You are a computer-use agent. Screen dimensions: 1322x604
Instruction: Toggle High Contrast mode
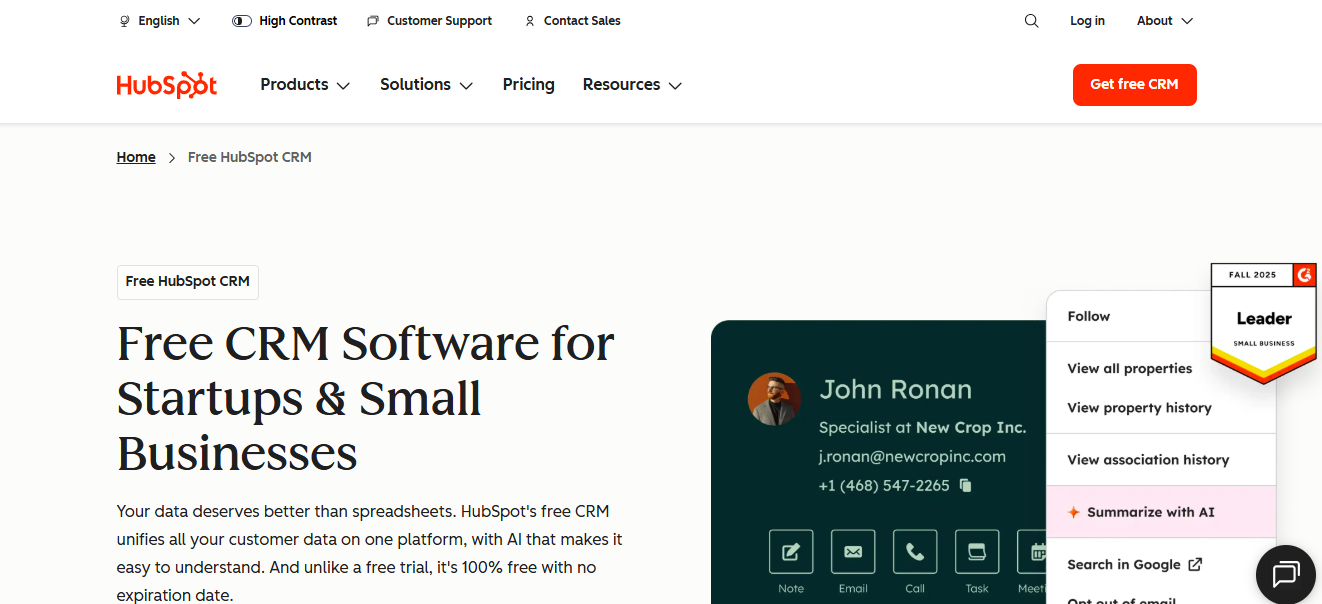pos(284,20)
